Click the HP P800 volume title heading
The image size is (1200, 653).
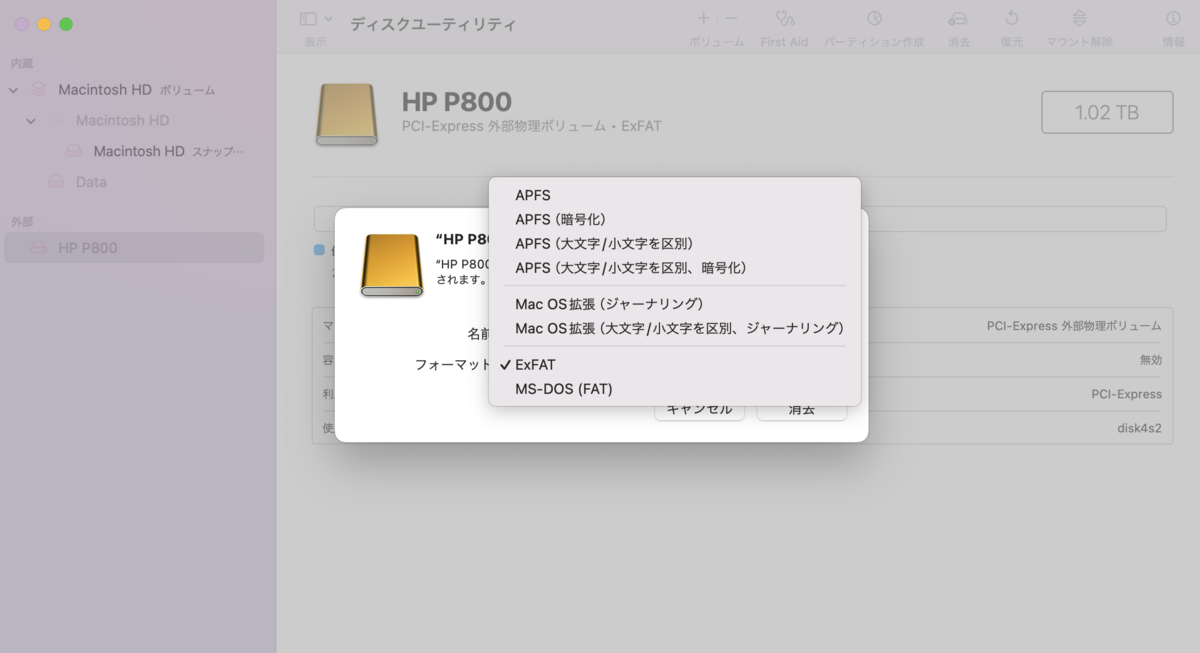(456, 102)
